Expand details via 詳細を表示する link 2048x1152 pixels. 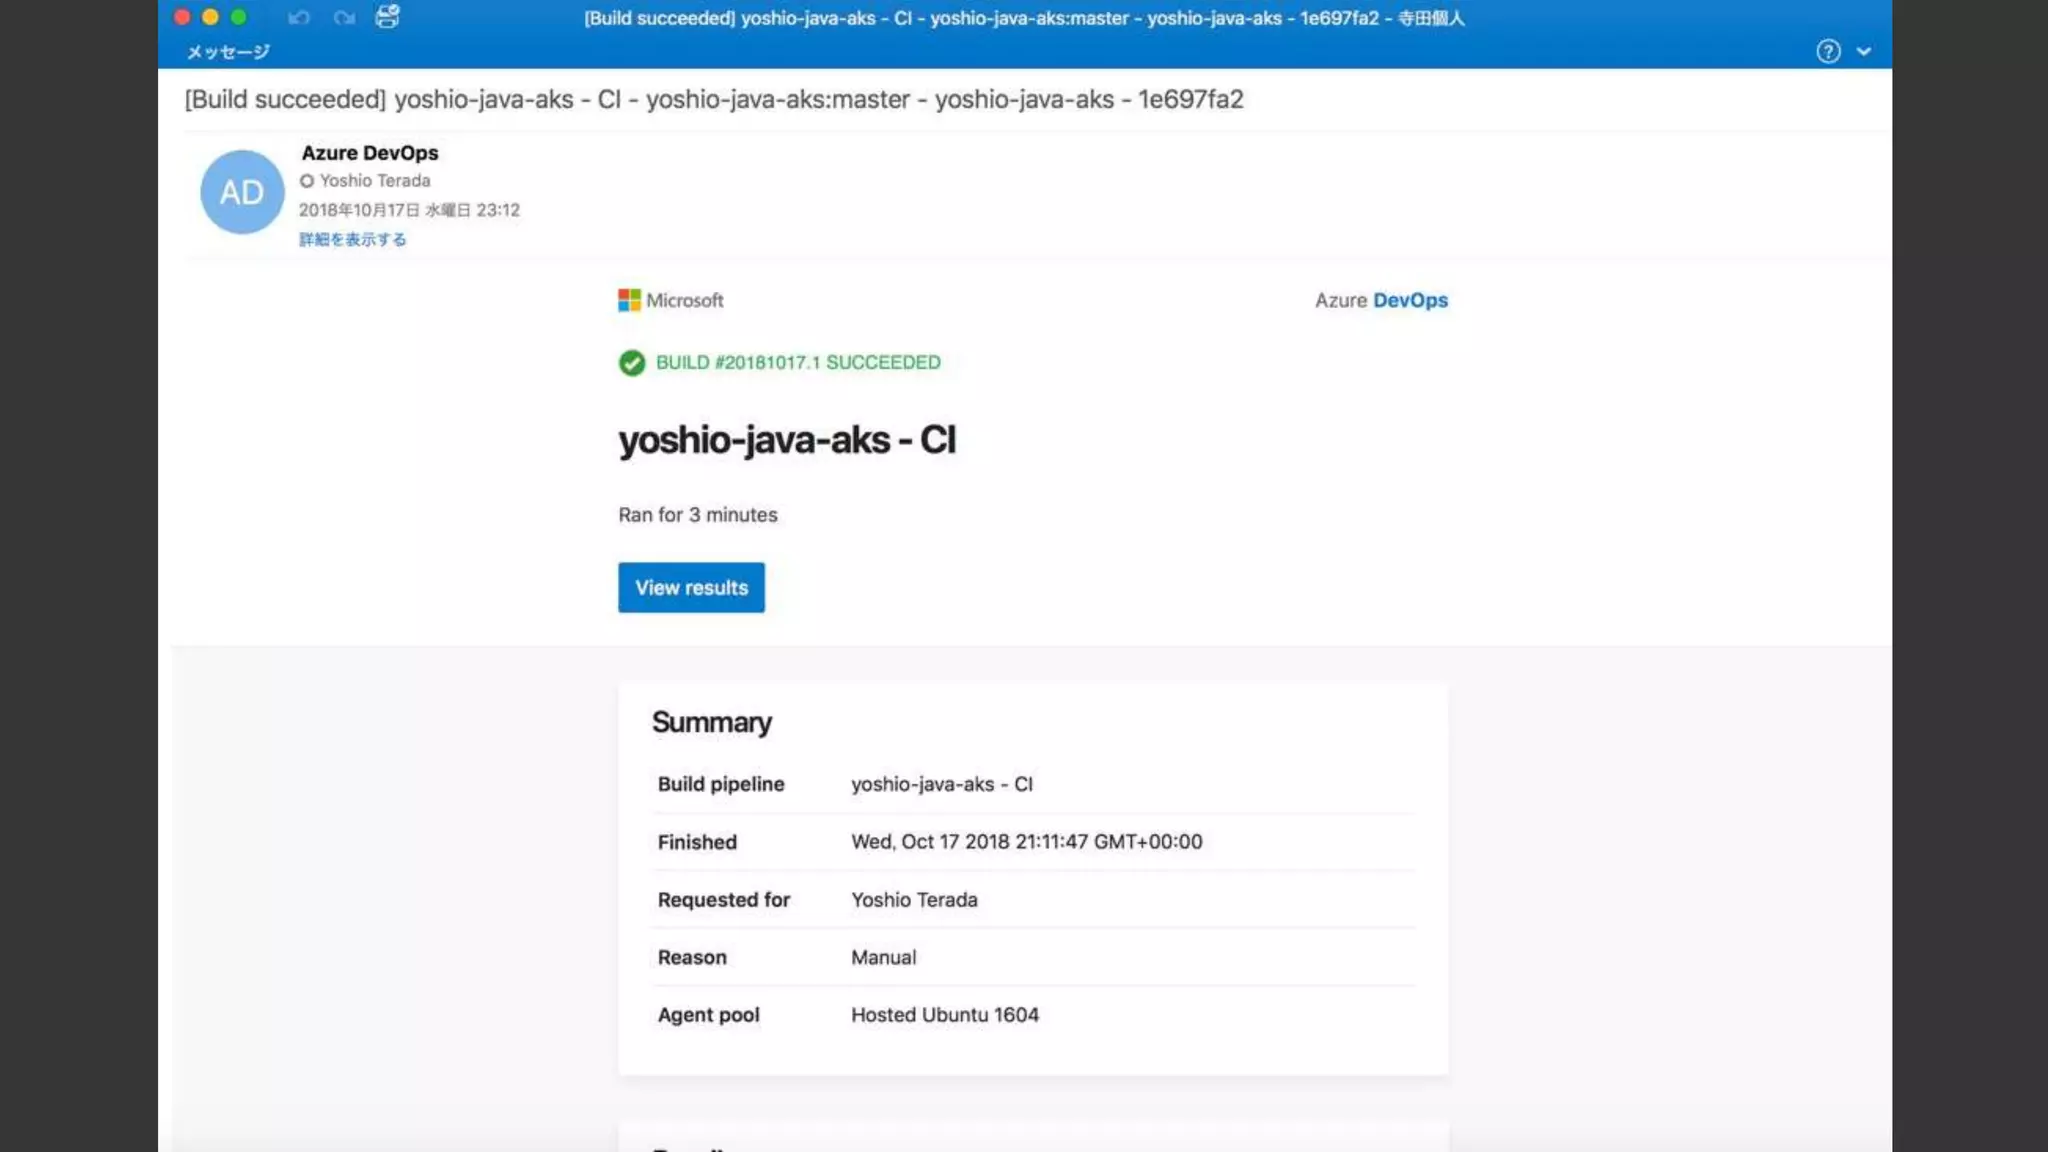pos(352,239)
